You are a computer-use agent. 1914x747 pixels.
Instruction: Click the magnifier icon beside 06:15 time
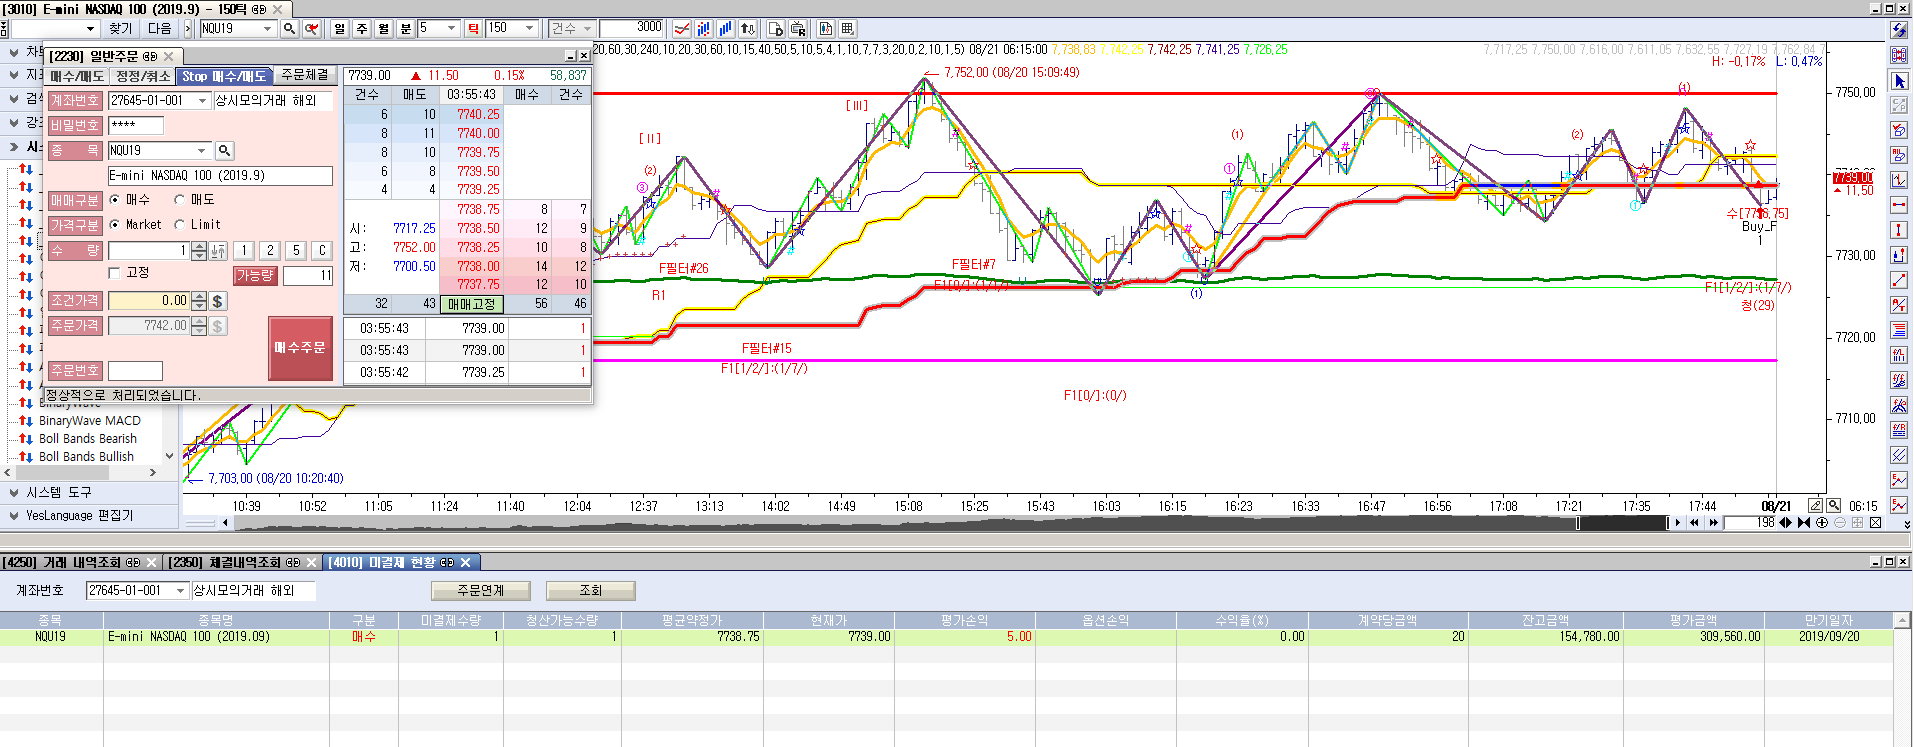[1833, 506]
